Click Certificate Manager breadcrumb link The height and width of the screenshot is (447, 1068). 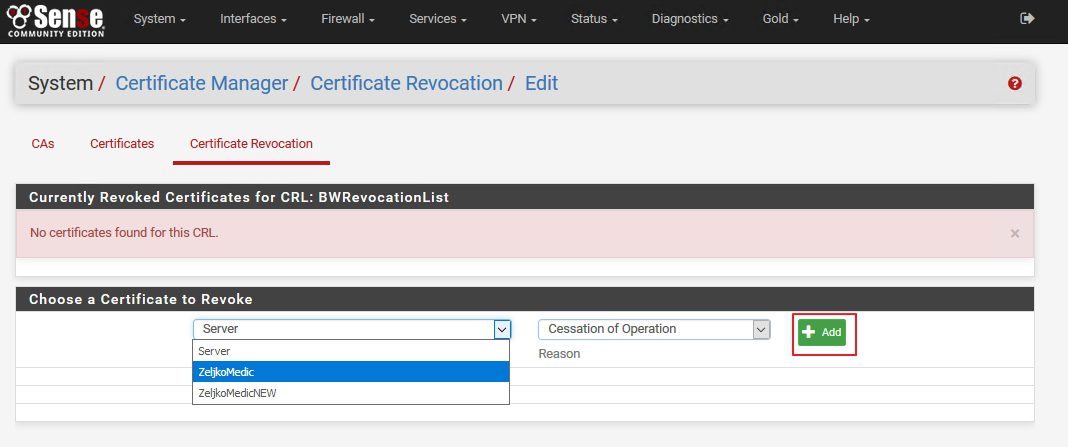pos(201,84)
